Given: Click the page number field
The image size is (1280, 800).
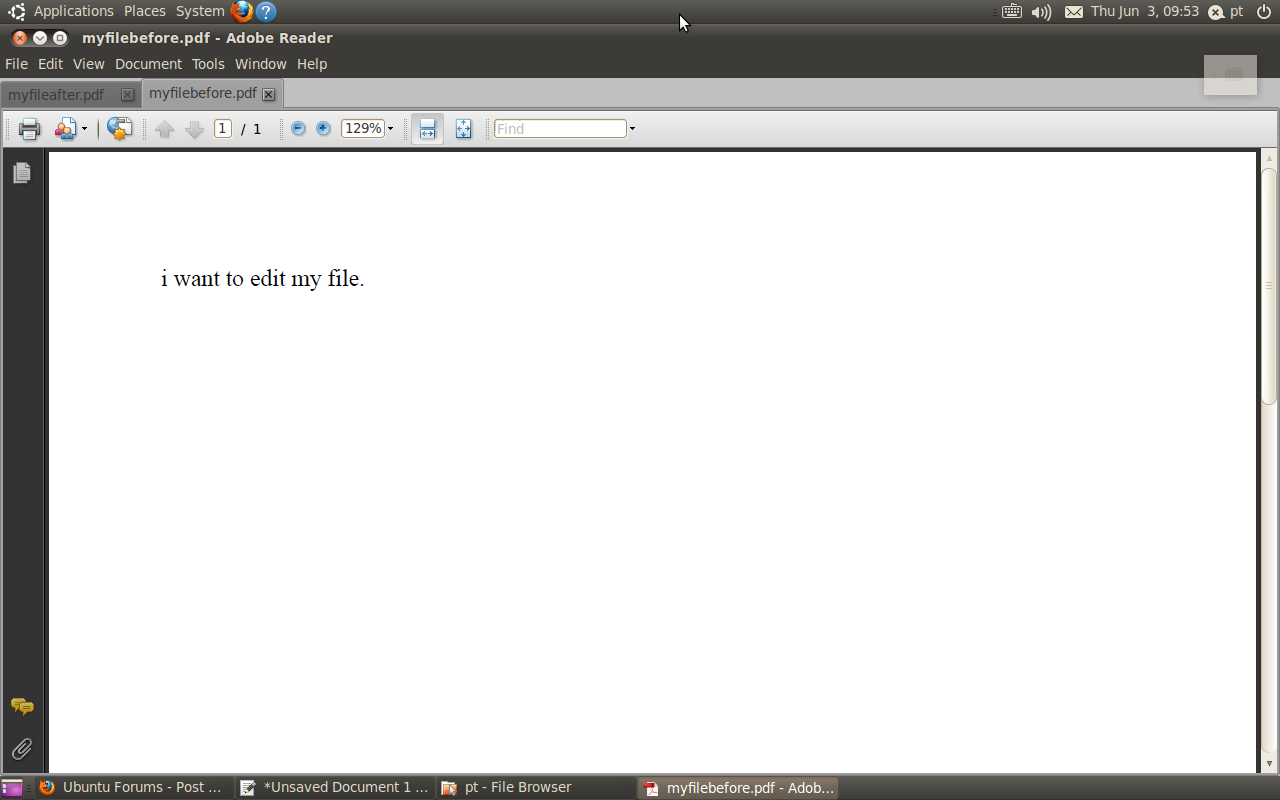Looking at the screenshot, I should click(x=223, y=128).
